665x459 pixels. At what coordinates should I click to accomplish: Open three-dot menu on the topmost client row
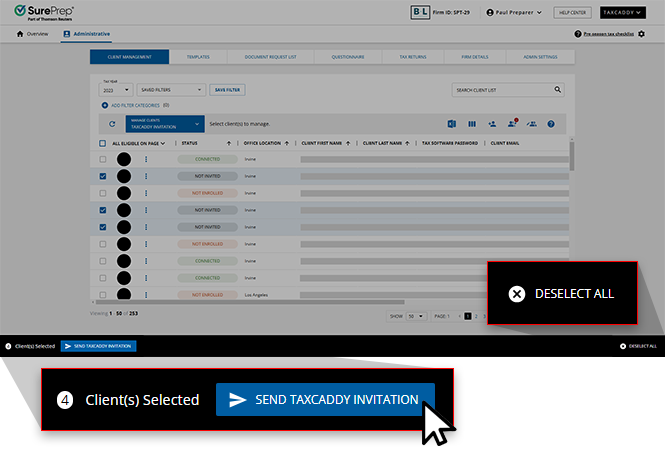(146, 159)
